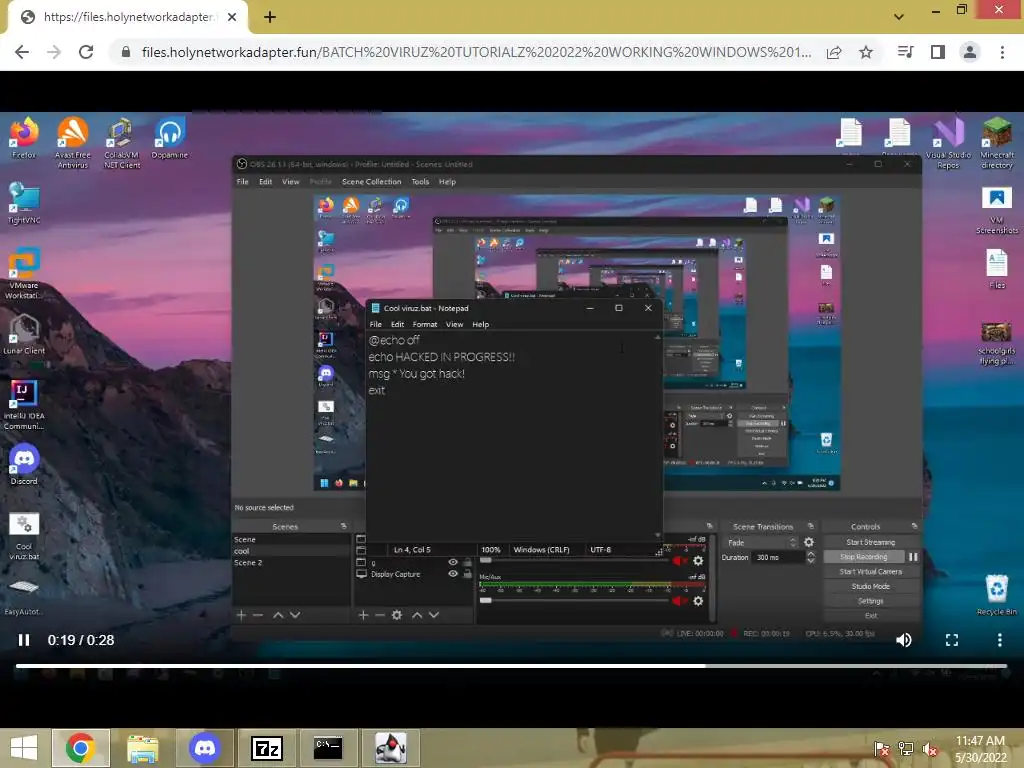Click the Firefox desktop icon in the video
This screenshot has width=1024, height=768.
pos(24,138)
